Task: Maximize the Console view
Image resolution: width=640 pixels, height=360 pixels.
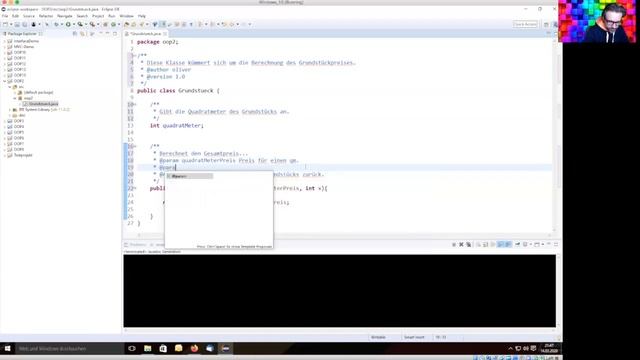Action: [556, 244]
